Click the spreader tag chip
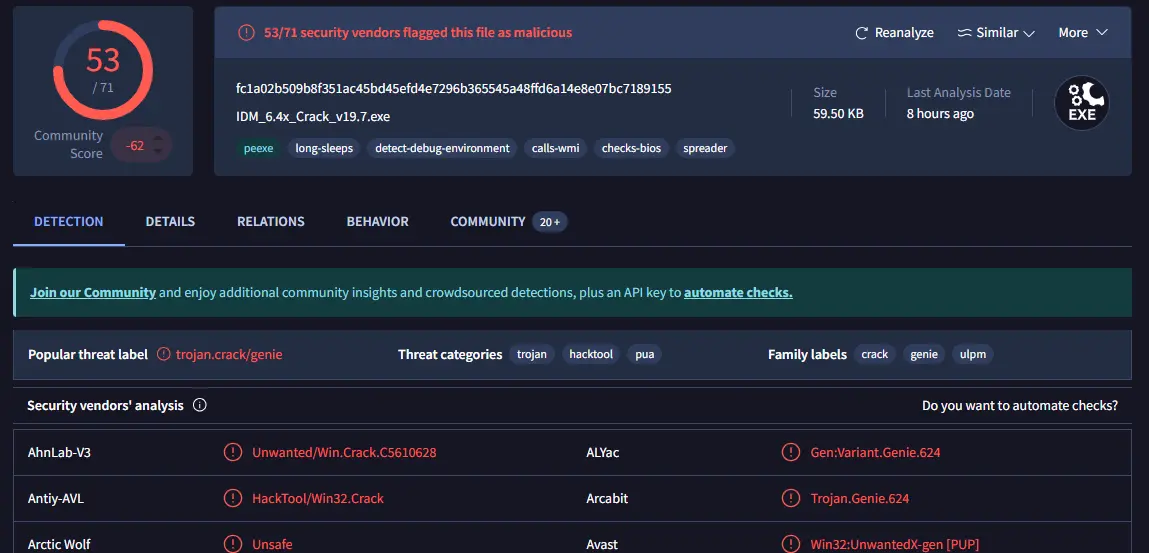This screenshot has width=1149, height=553. coord(705,149)
